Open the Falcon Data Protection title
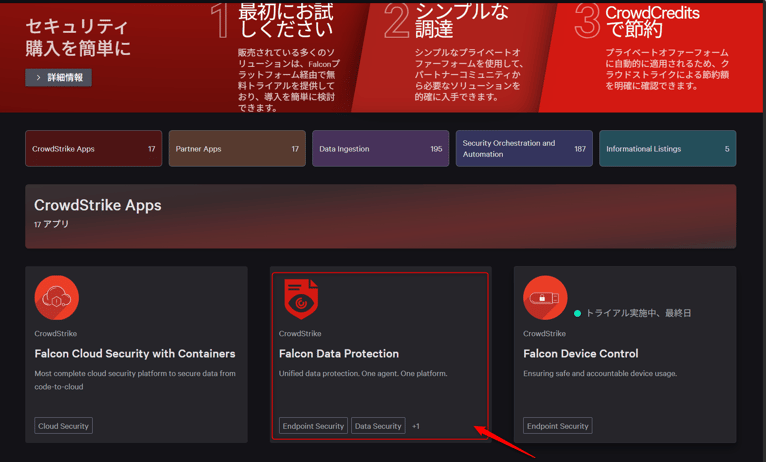 [339, 354]
